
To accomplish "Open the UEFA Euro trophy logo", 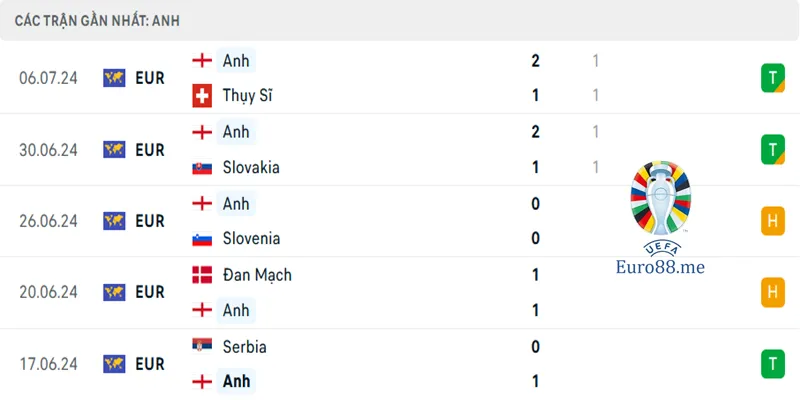I will [x=660, y=198].
